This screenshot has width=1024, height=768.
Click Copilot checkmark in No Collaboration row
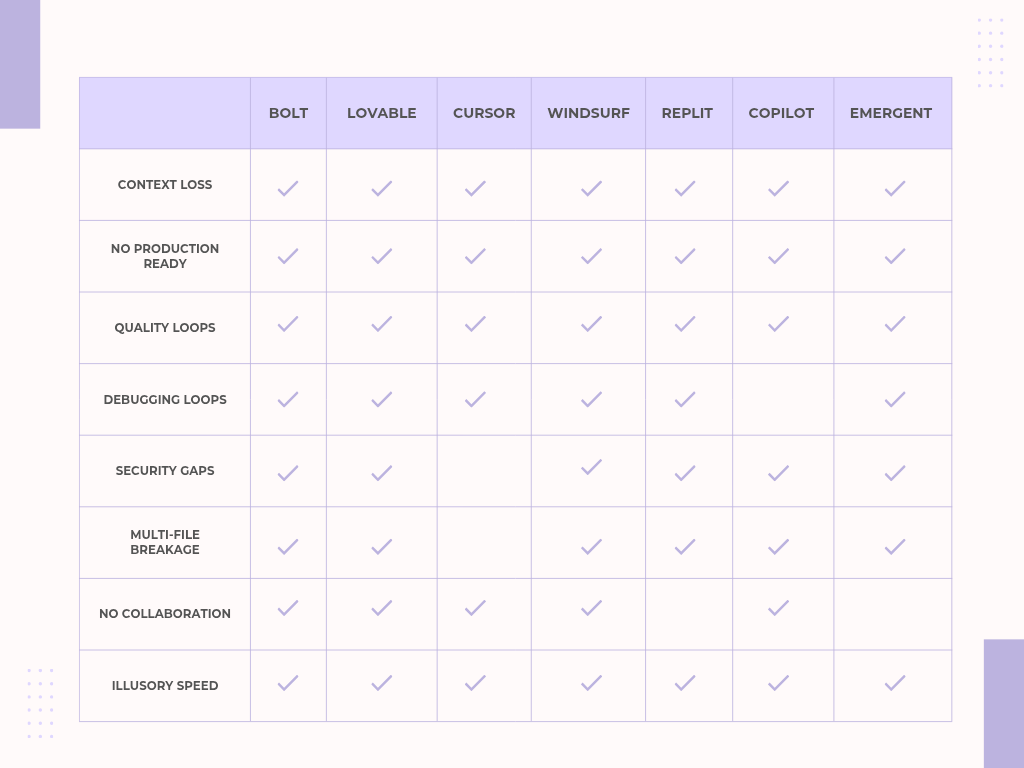pyautogui.click(x=778, y=608)
